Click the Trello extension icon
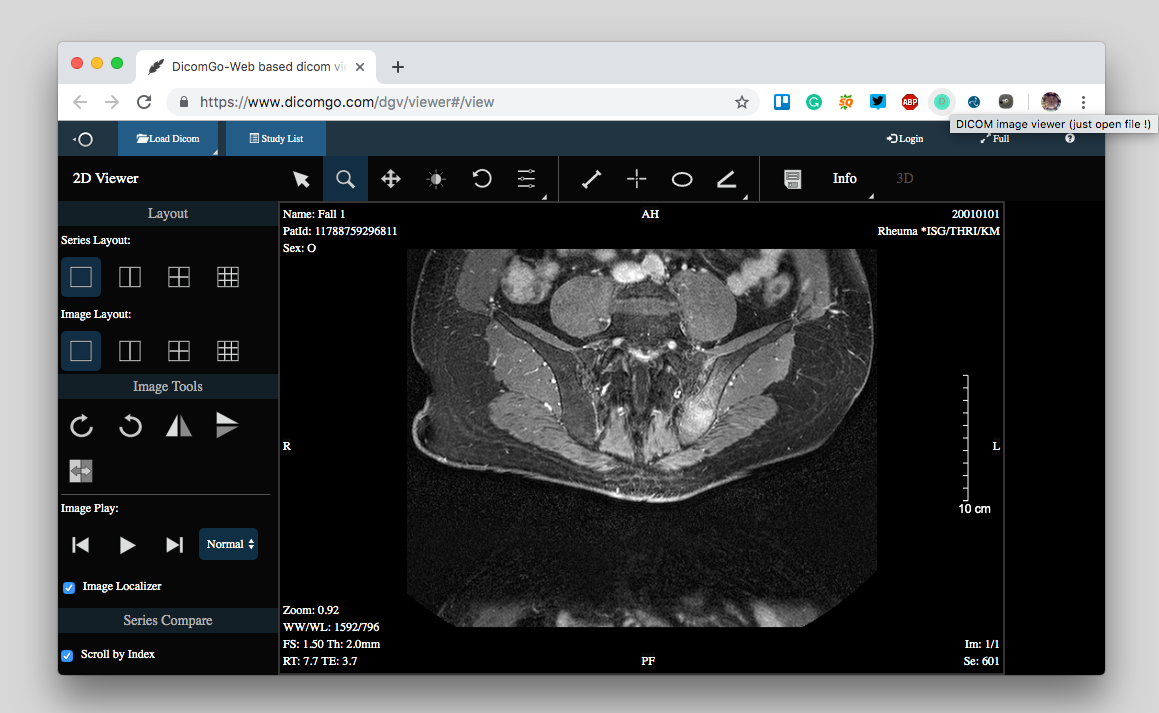Viewport: 1159px width, 713px height. tap(781, 102)
